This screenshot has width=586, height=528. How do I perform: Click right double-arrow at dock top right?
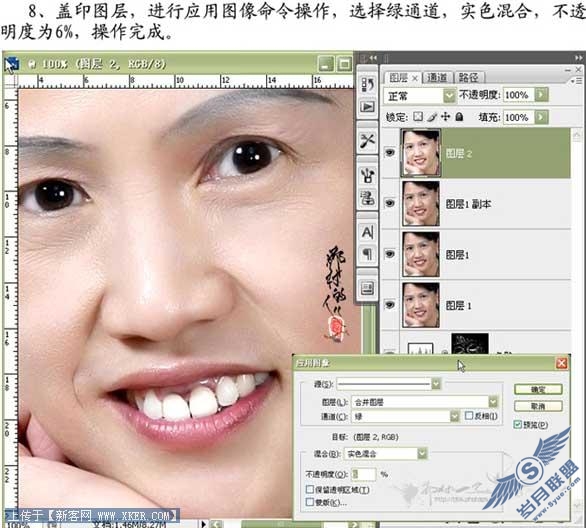tap(579, 58)
